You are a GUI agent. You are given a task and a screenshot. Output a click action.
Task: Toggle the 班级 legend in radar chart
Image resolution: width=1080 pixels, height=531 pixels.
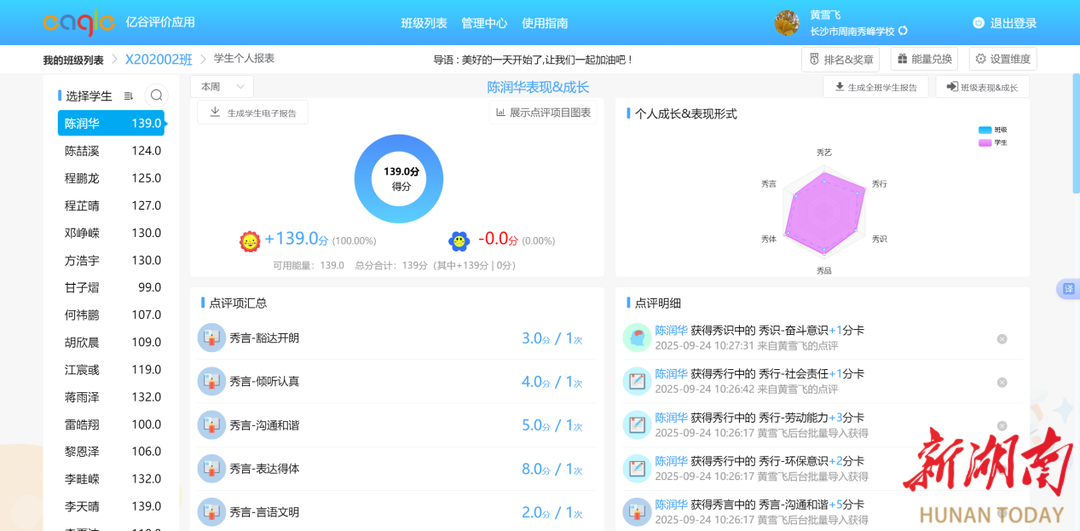992,130
